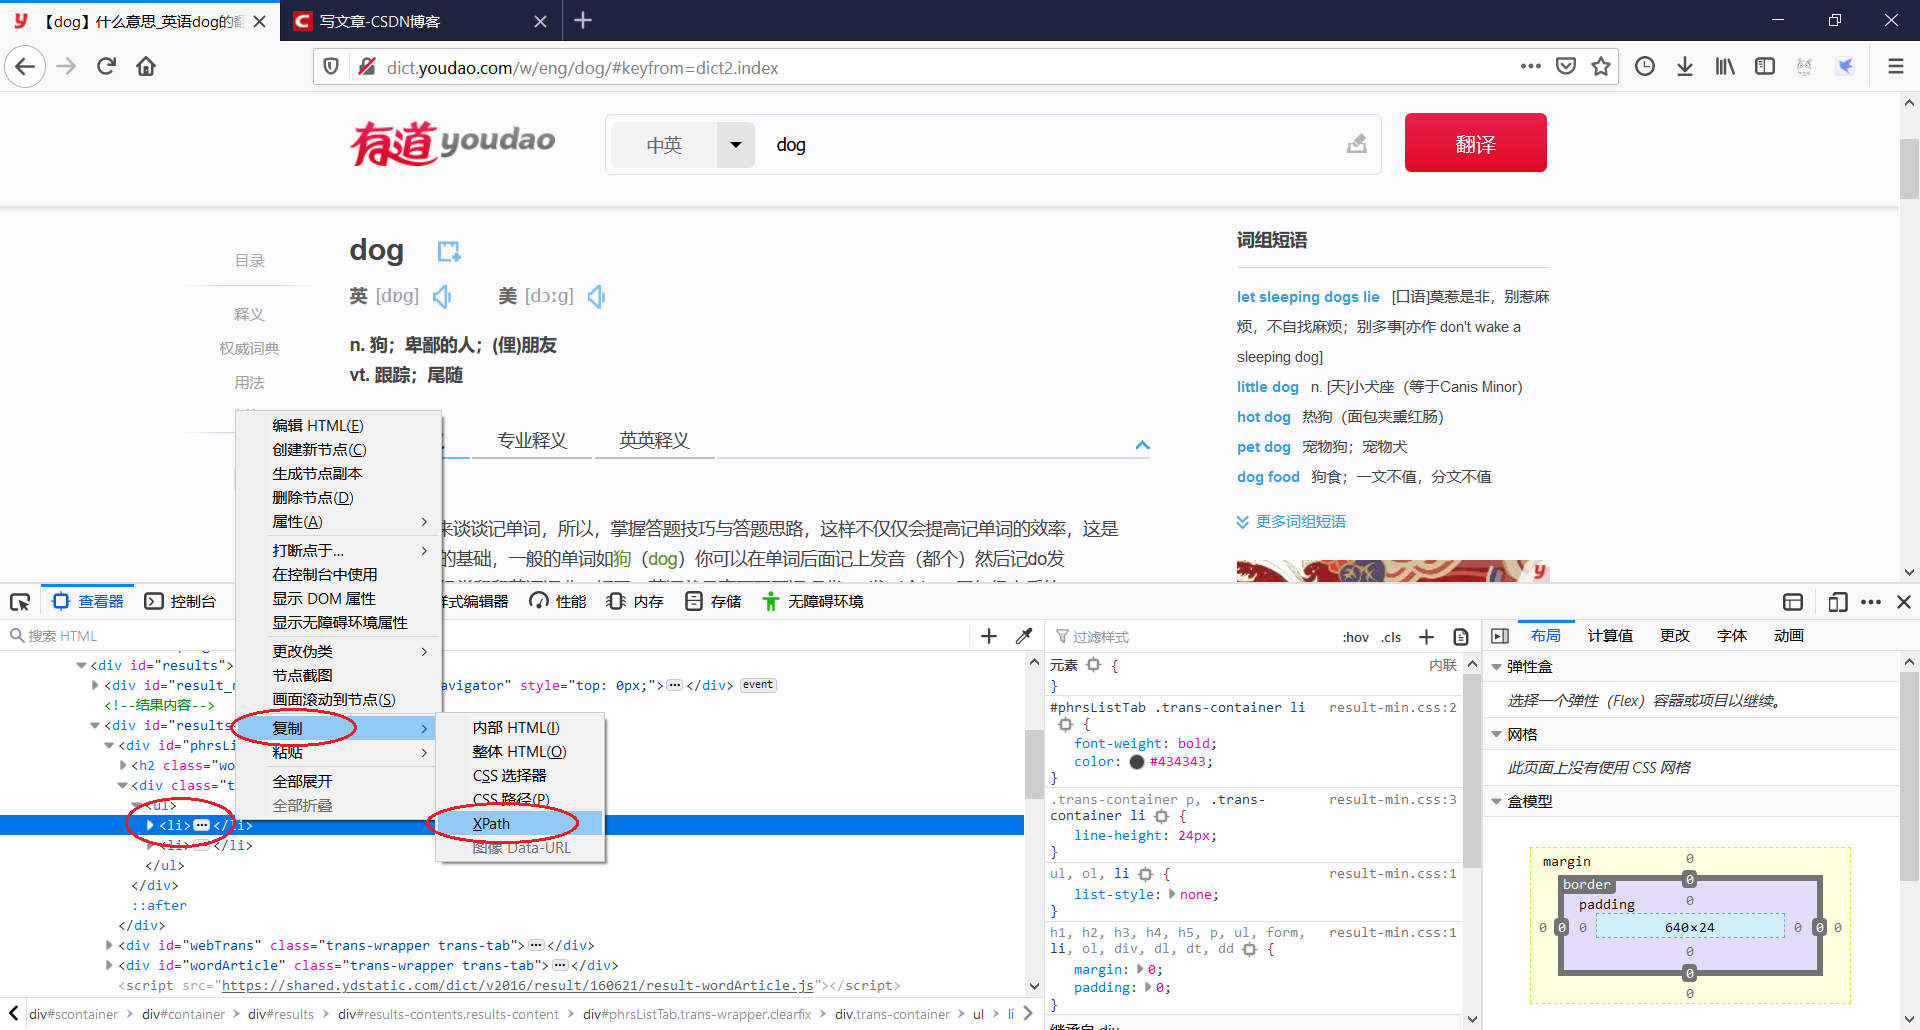Screen dimensions: 1920x1030
Task: Reload the current page
Action: pyautogui.click(x=106, y=67)
